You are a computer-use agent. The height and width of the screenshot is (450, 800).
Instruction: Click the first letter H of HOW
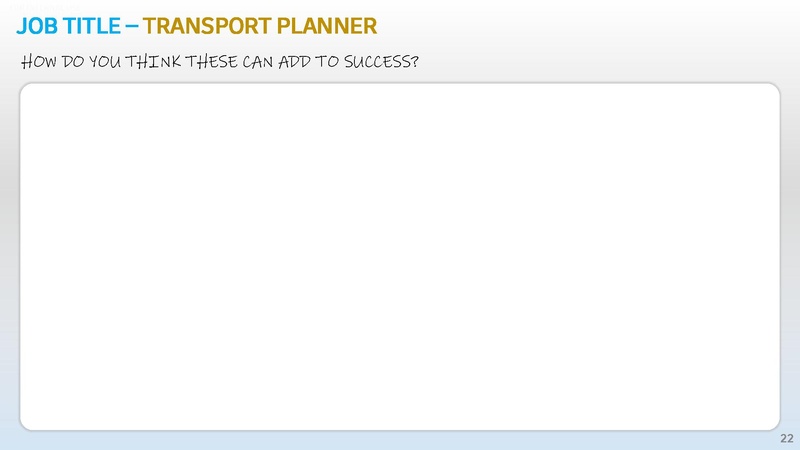(x=27, y=63)
